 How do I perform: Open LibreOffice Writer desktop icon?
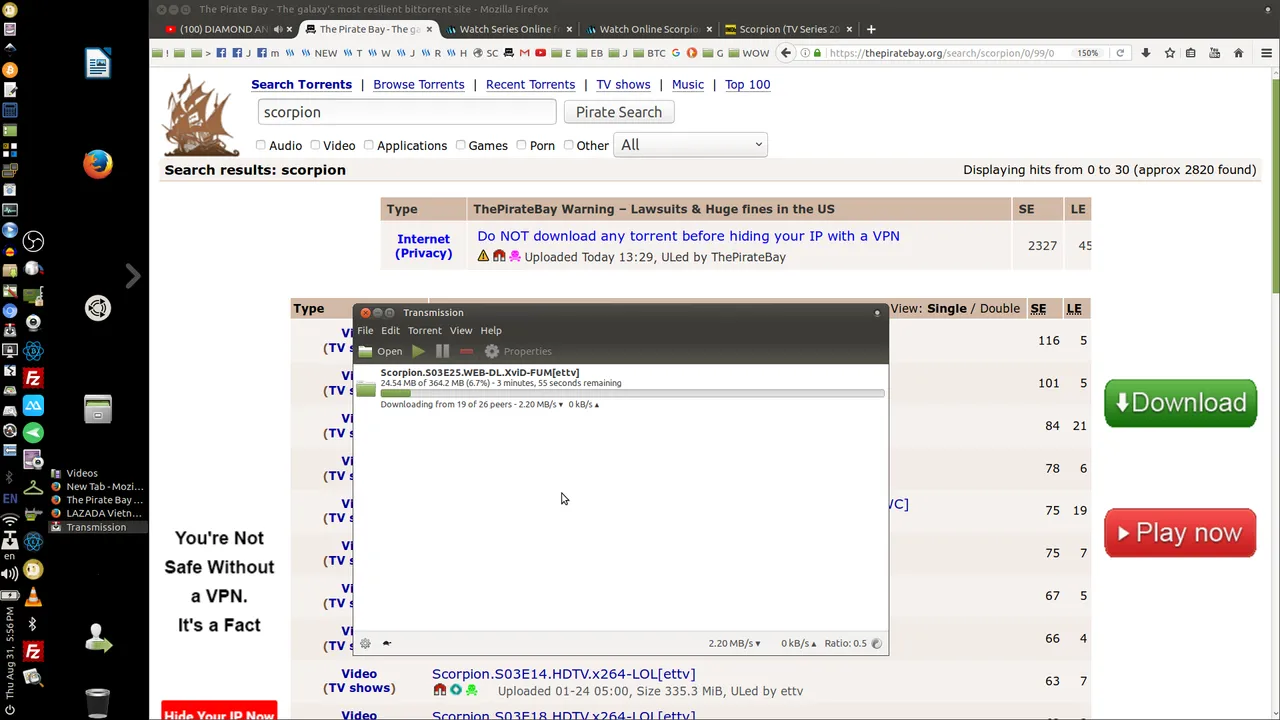pos(98,64)
